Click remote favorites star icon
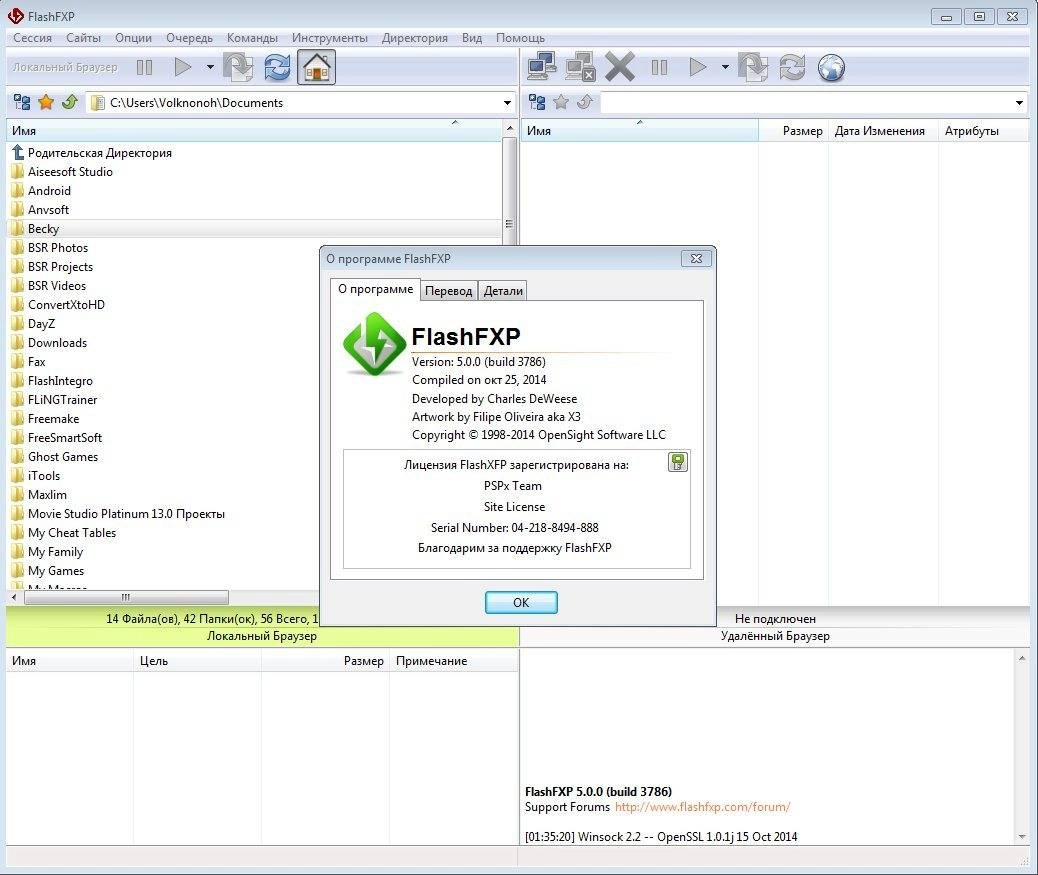The image size is (1038, 875). point(561,102)
